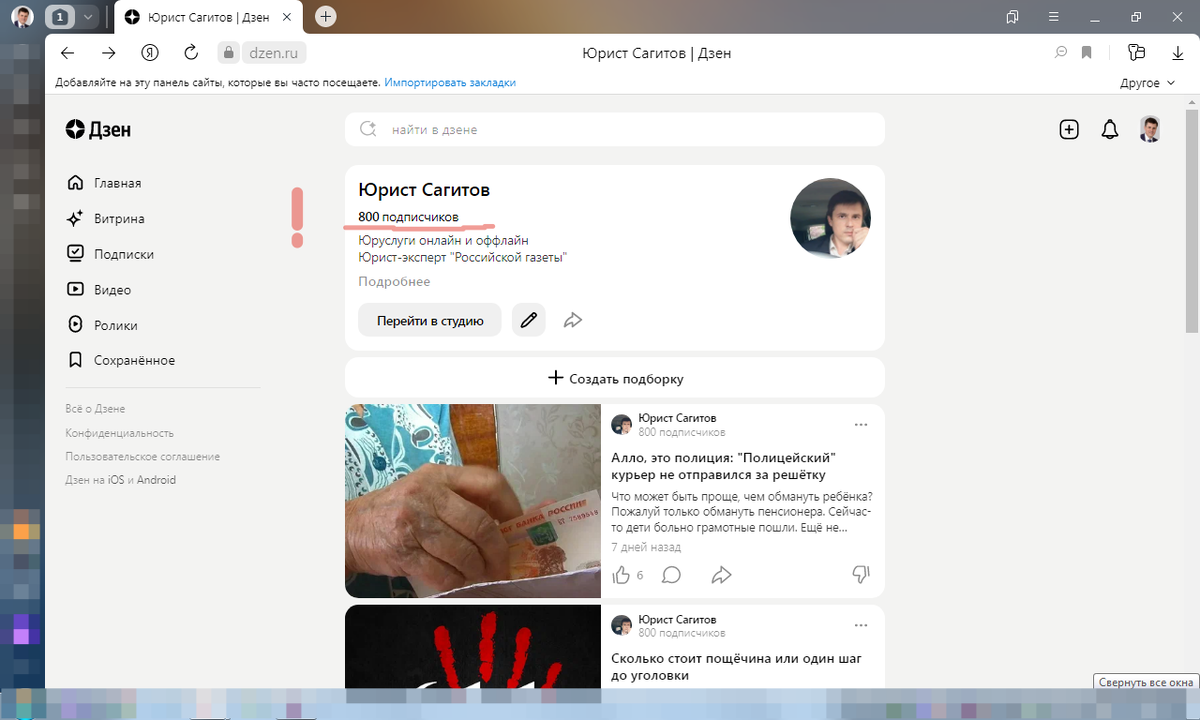Open Ролики in sidebar
Image resolution: width=1200 pixels, height=720 pixels.
click(x=102, y=325)
